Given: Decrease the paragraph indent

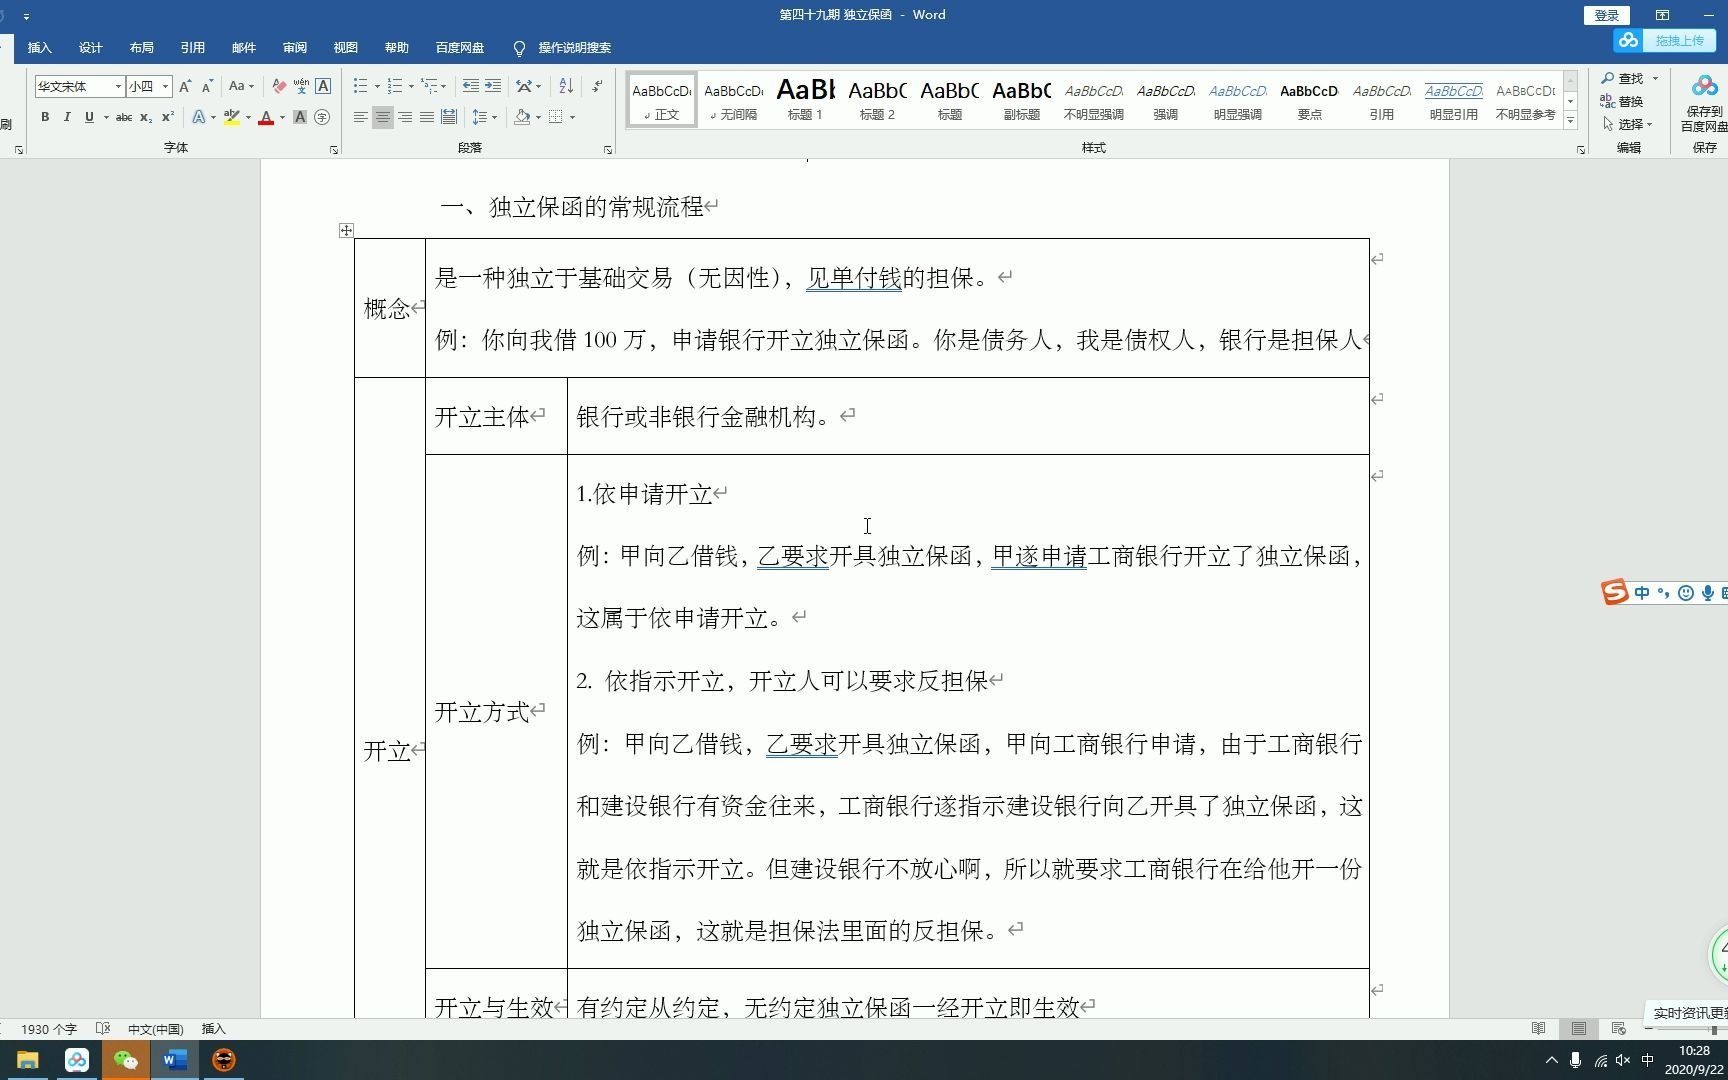Looking at the screenshot, I should pos(471,86).
